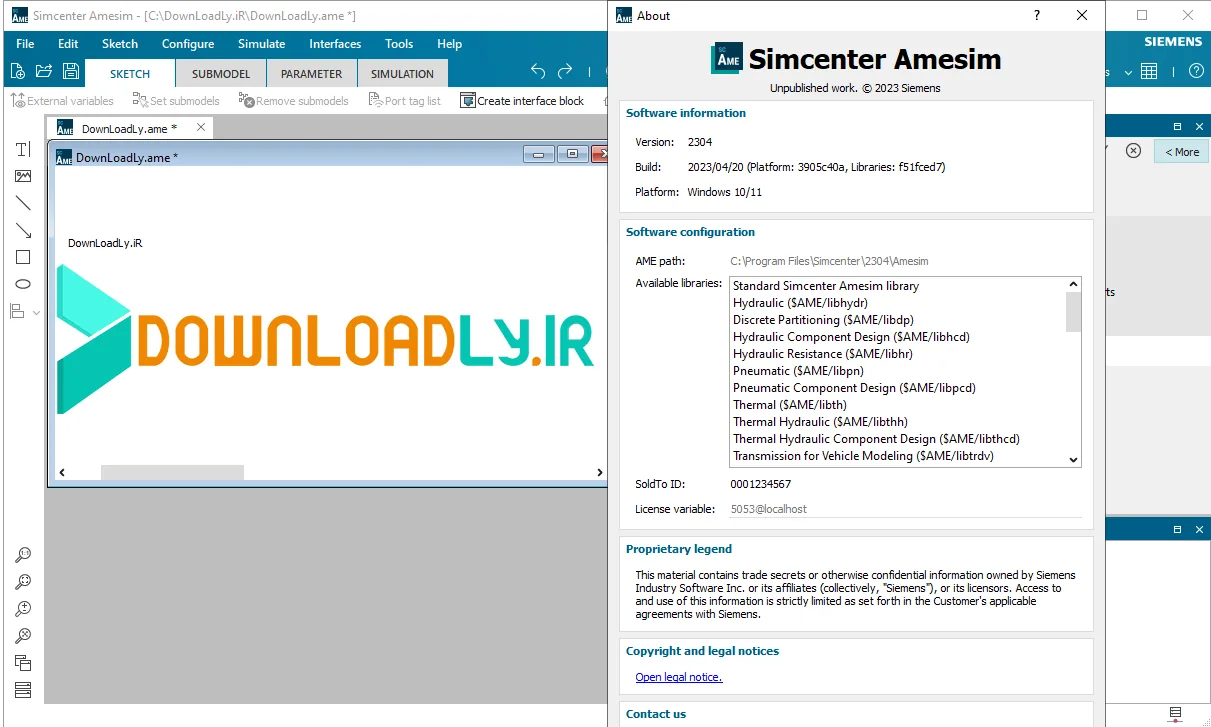Select the Insert Image tool

click(x=22, y=176)
